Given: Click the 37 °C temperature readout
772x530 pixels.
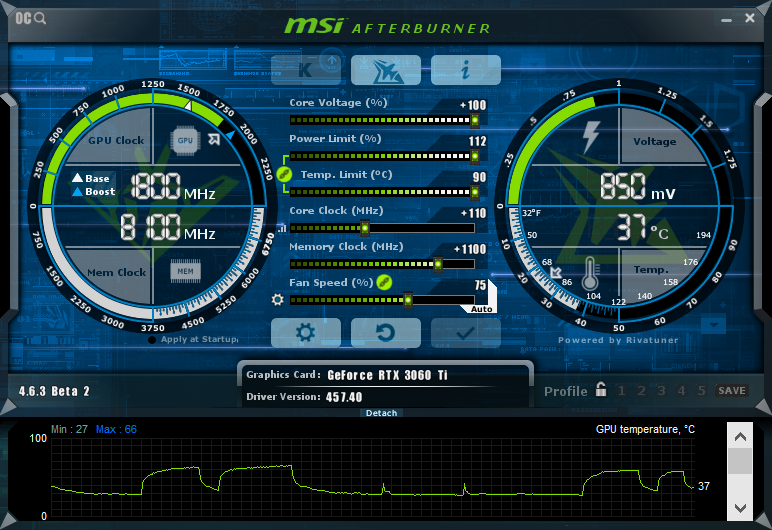Looking at the screenshot, I should (x=643, y=227).
